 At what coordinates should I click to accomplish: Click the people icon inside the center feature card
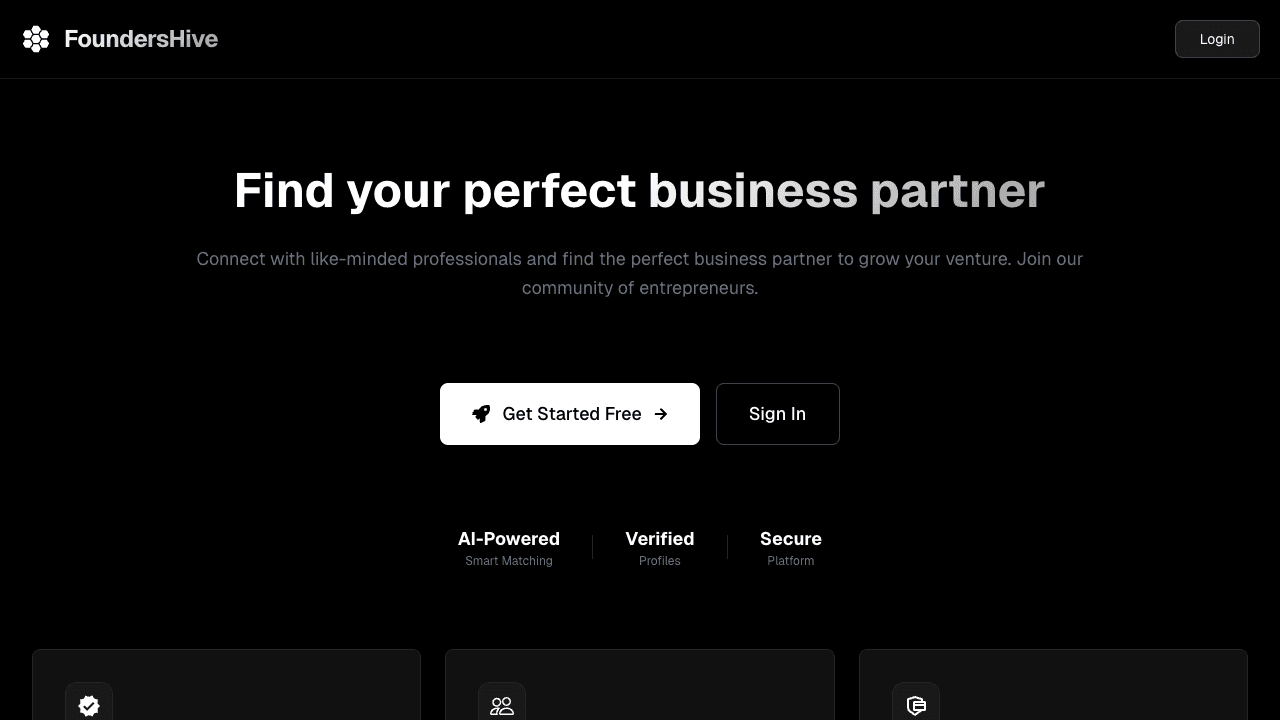pyautogui.click(x=502, y=705)
